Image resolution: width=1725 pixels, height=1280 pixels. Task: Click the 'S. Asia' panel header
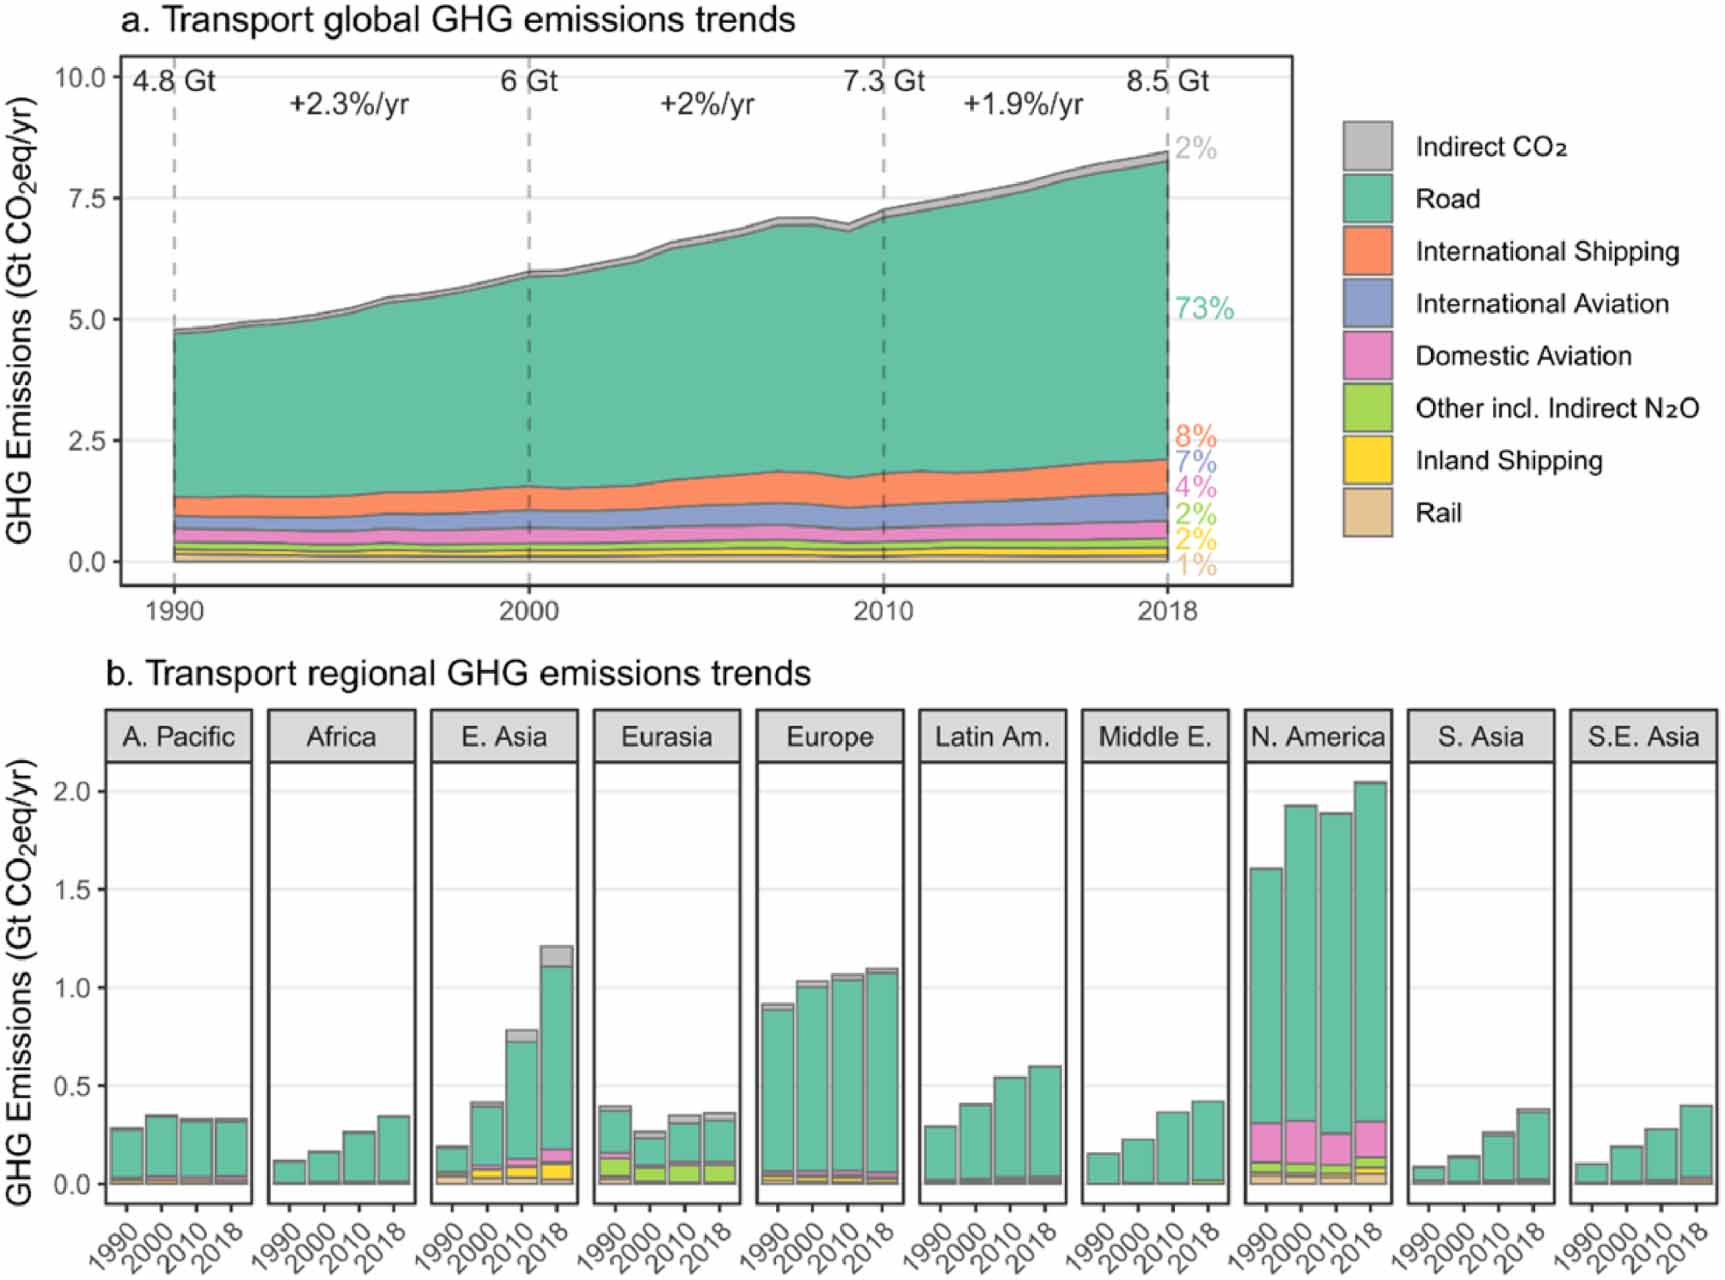pyautogui.click(x=1481, y=737)
